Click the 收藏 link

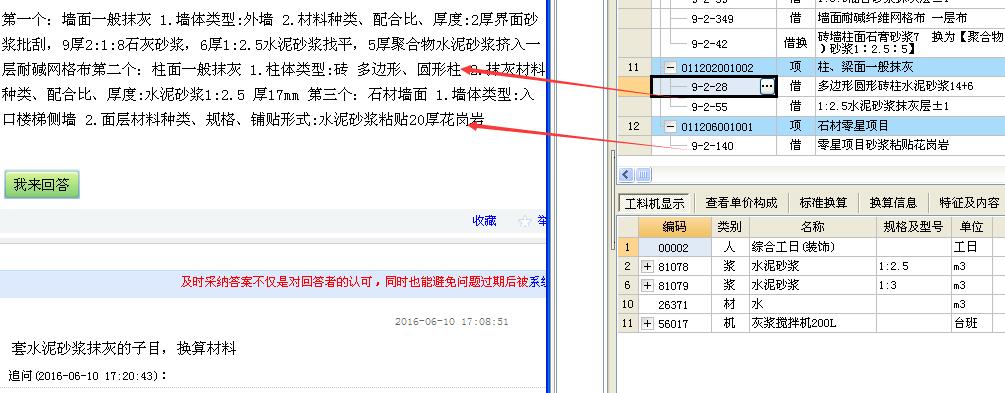click(484, 221)
